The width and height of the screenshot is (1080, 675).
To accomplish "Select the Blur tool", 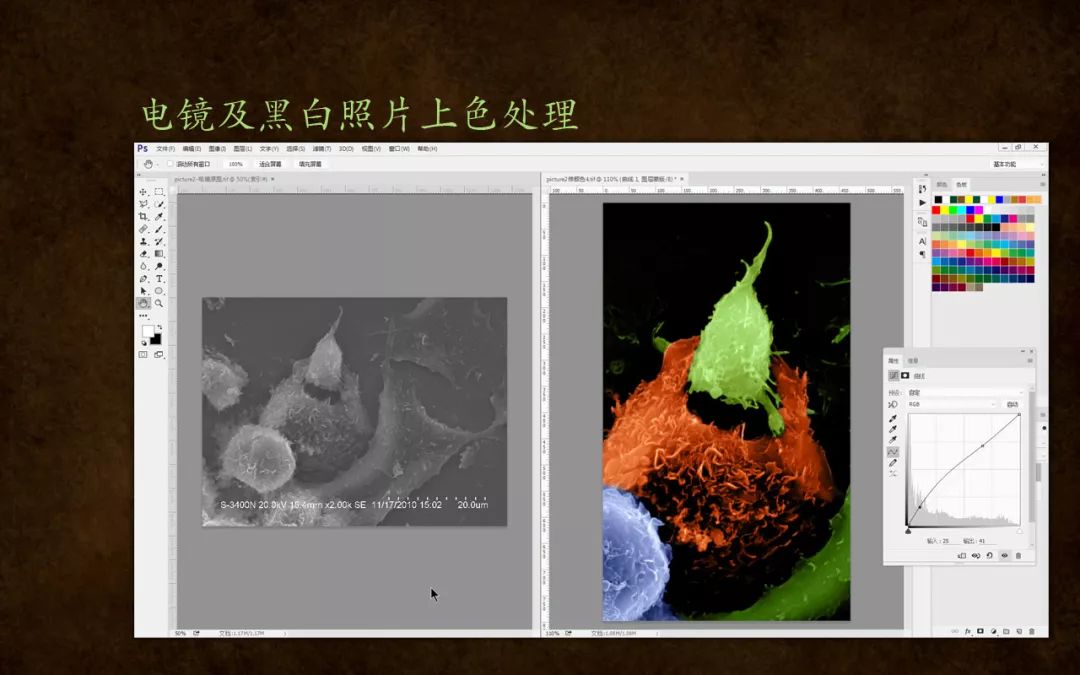I will tap(143, 266).
